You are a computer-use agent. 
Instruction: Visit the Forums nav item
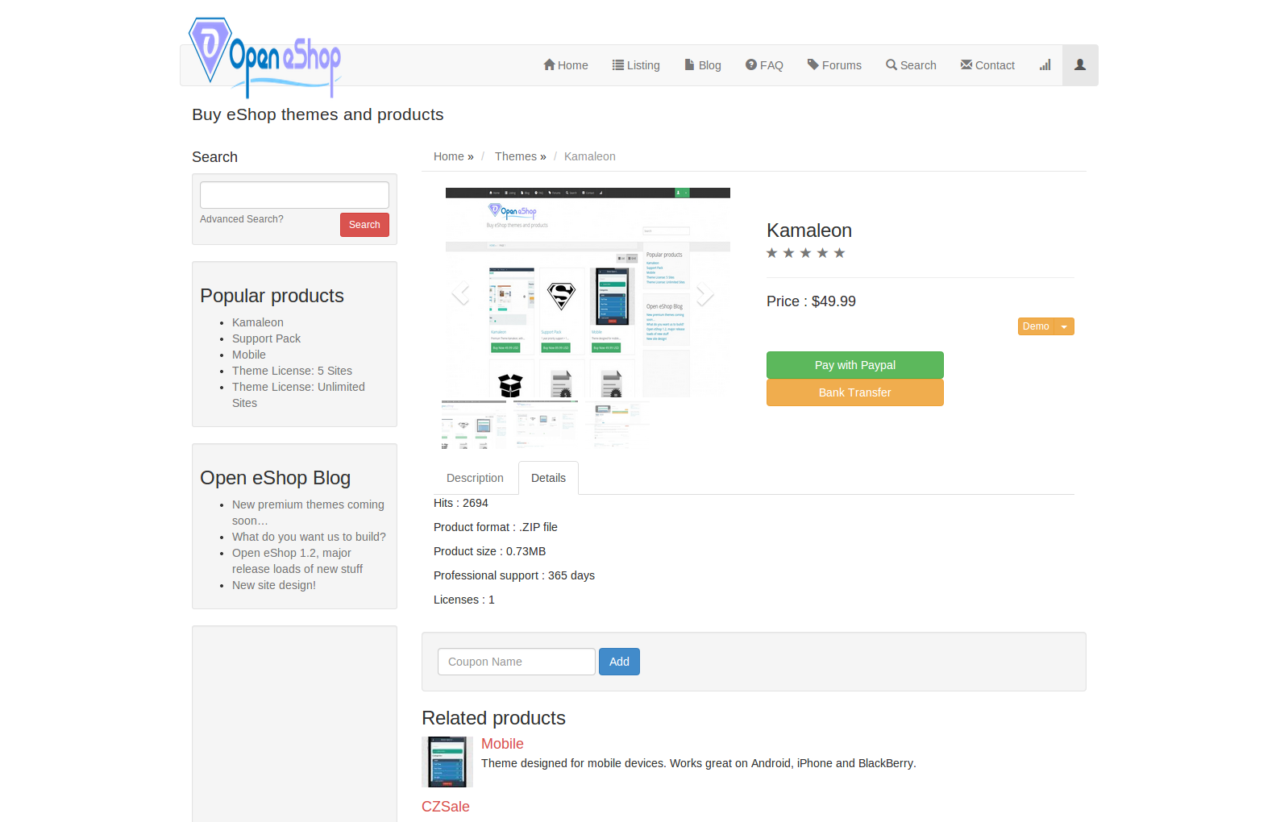point(834,65)
